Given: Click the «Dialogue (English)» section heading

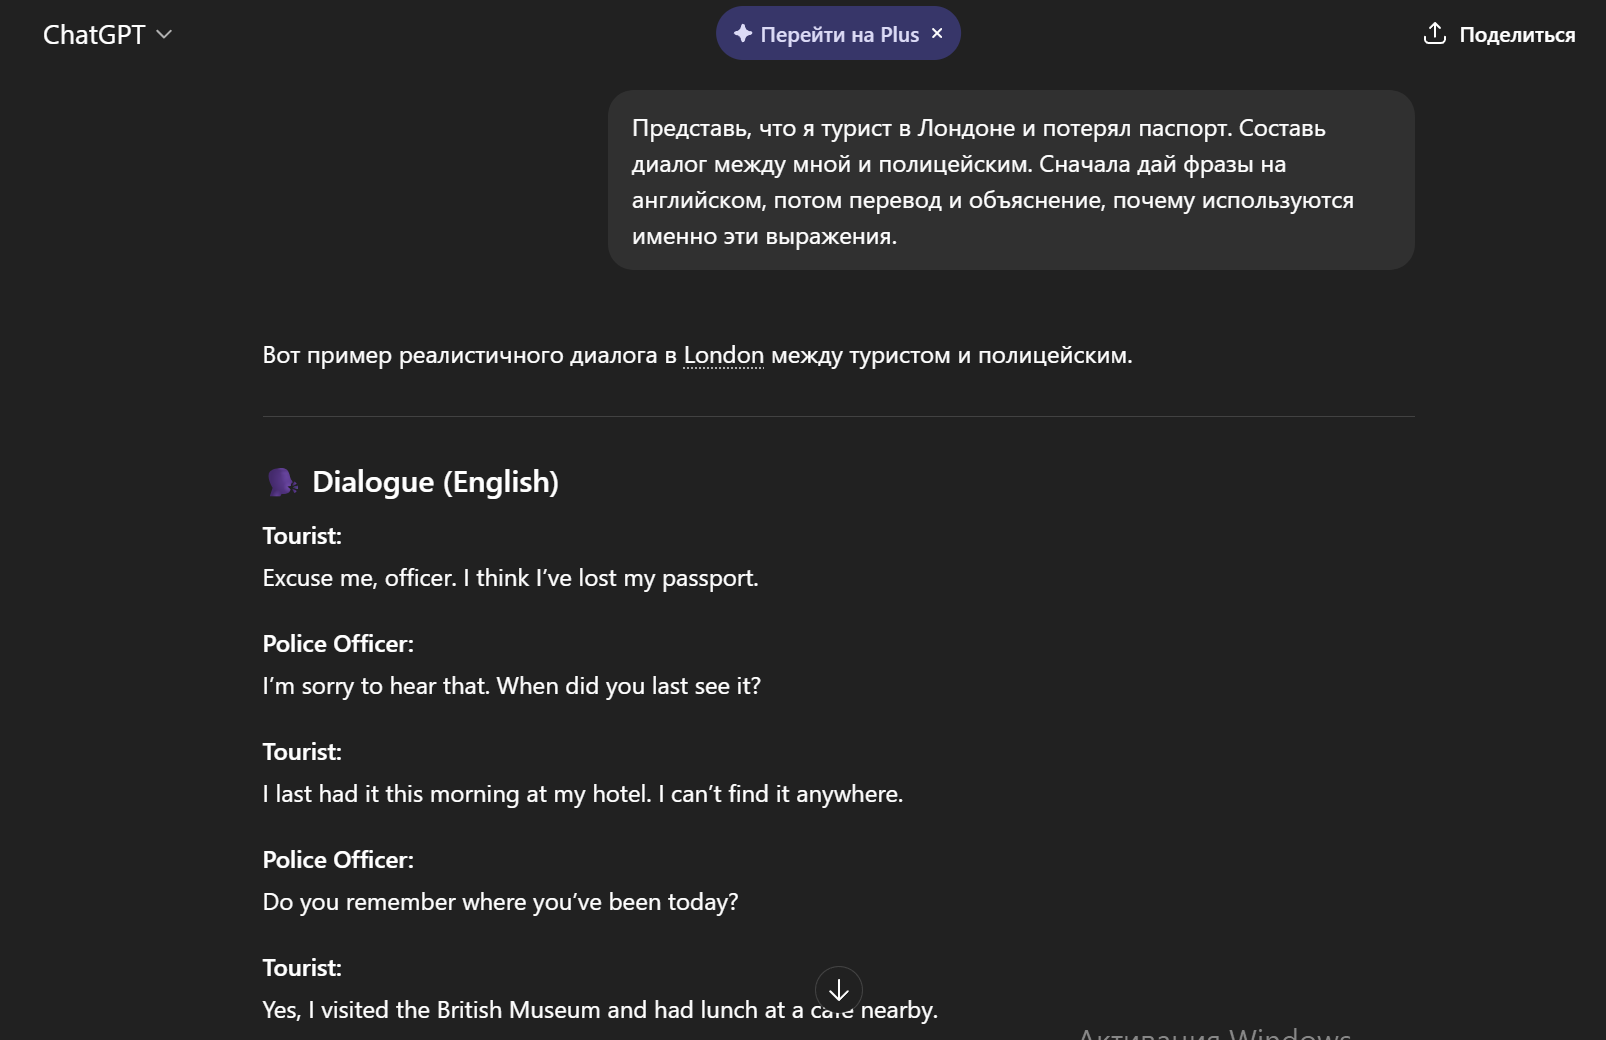Looking at the screenshot, I should pos(436,481).
